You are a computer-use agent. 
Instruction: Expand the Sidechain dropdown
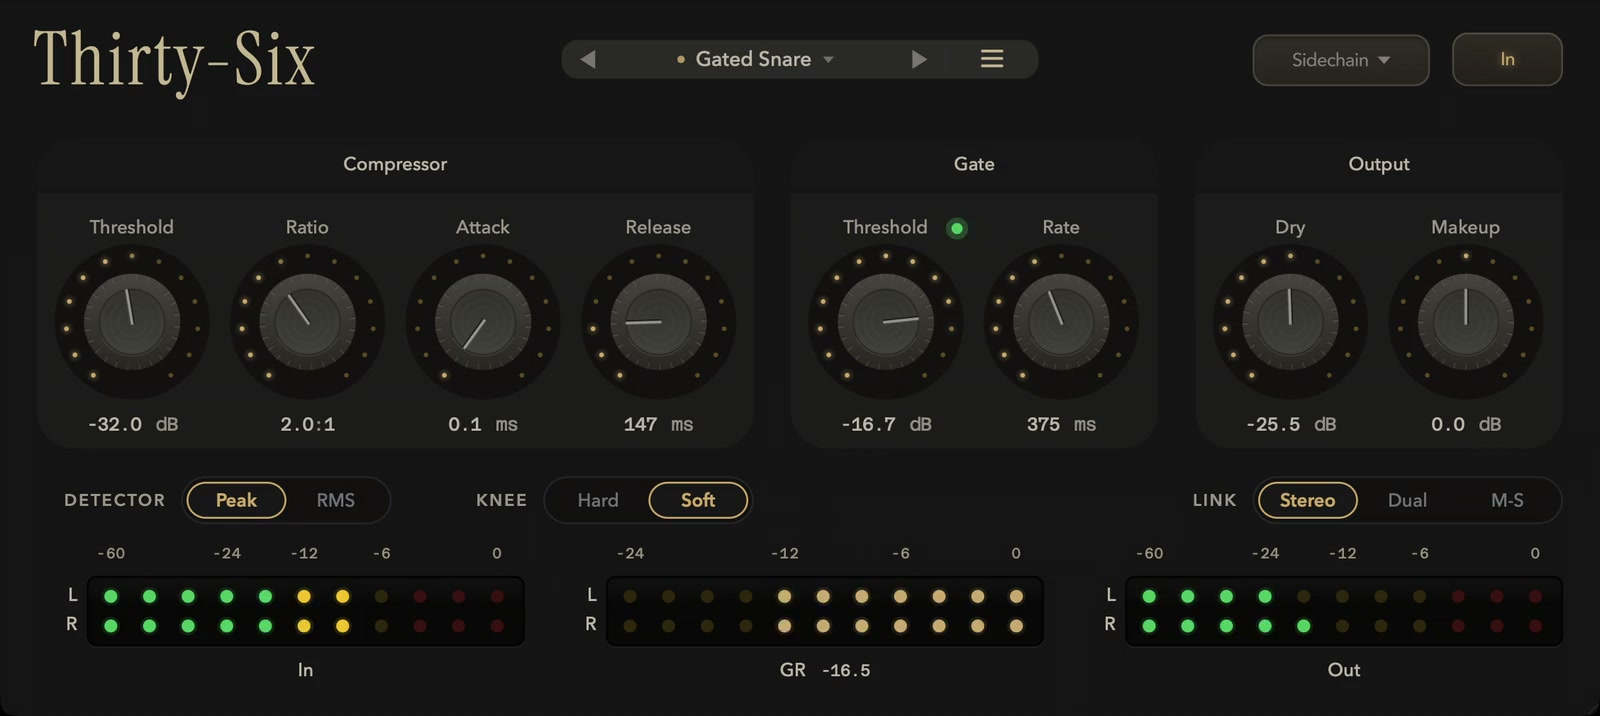click(x=1340, y=60)
